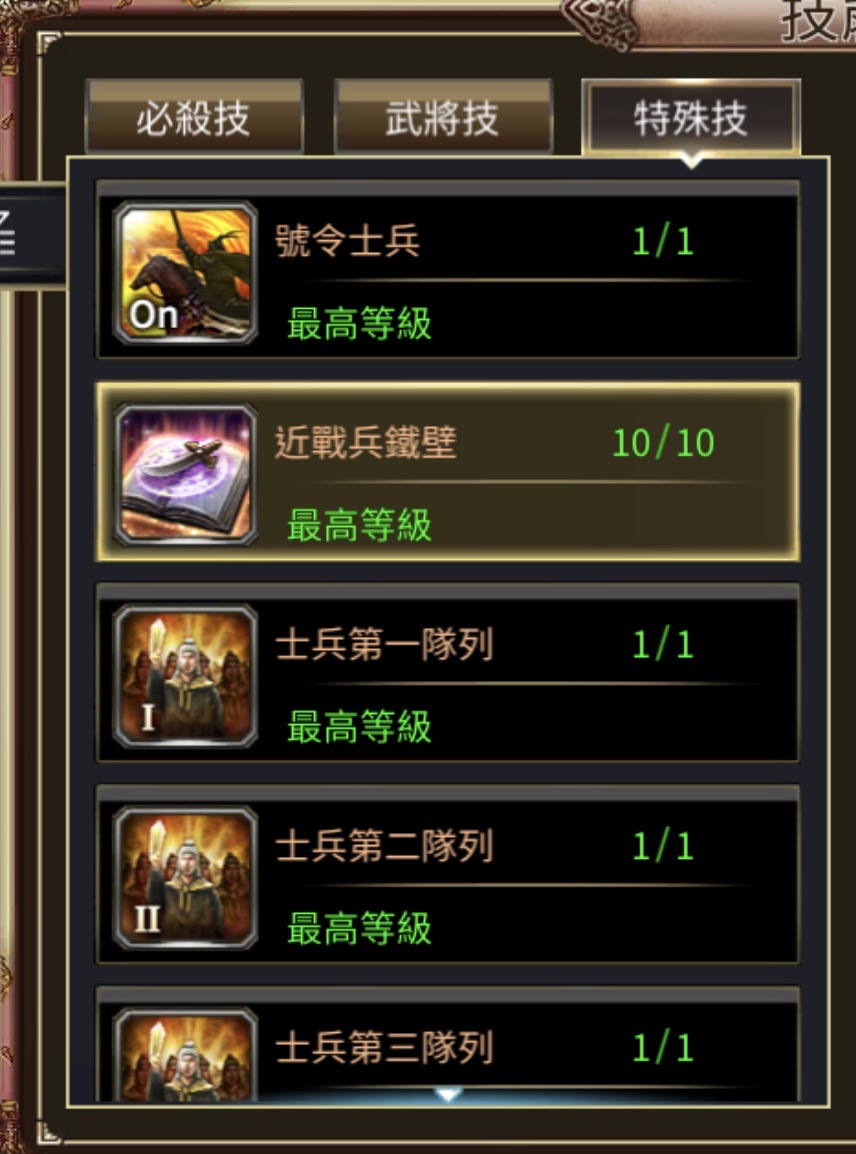Expand the list with the bottom down arrow

click(x=448, y=1094)
